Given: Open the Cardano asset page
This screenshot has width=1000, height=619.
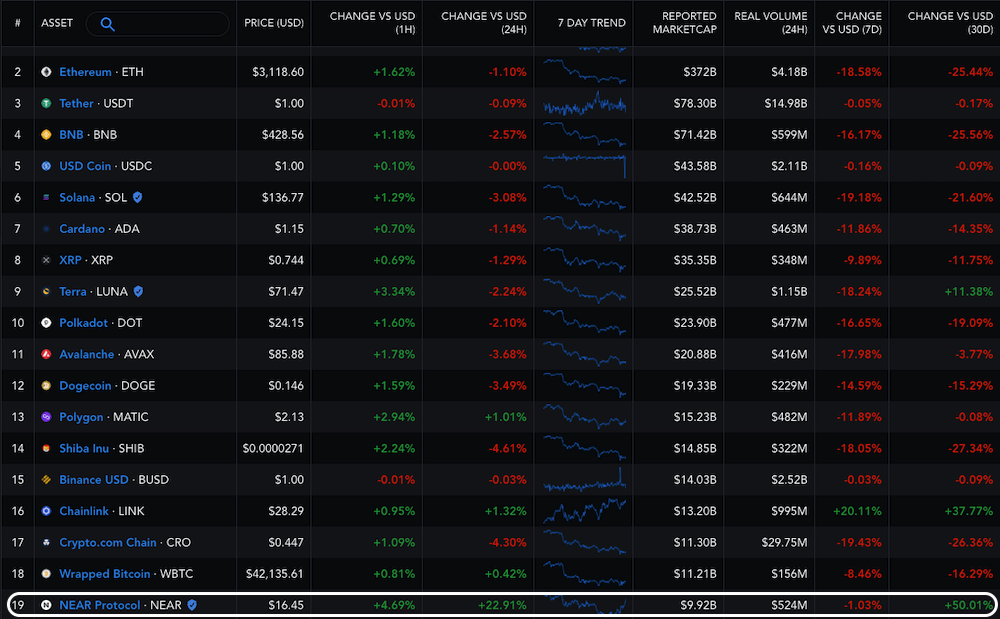Looking at the screenshot, I should click(82, 229).
